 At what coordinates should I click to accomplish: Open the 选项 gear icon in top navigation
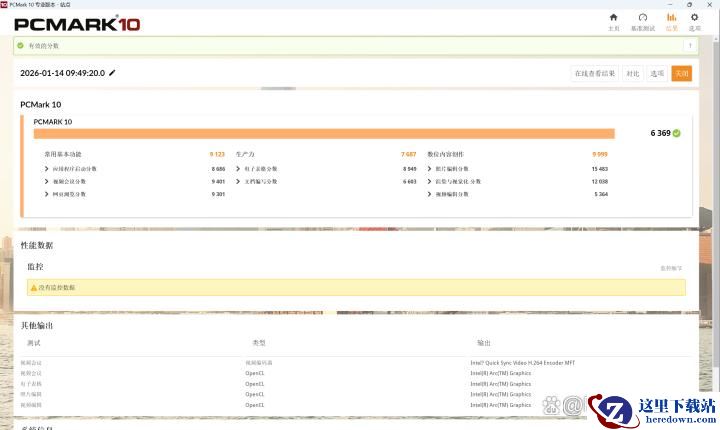coord(694,19)
